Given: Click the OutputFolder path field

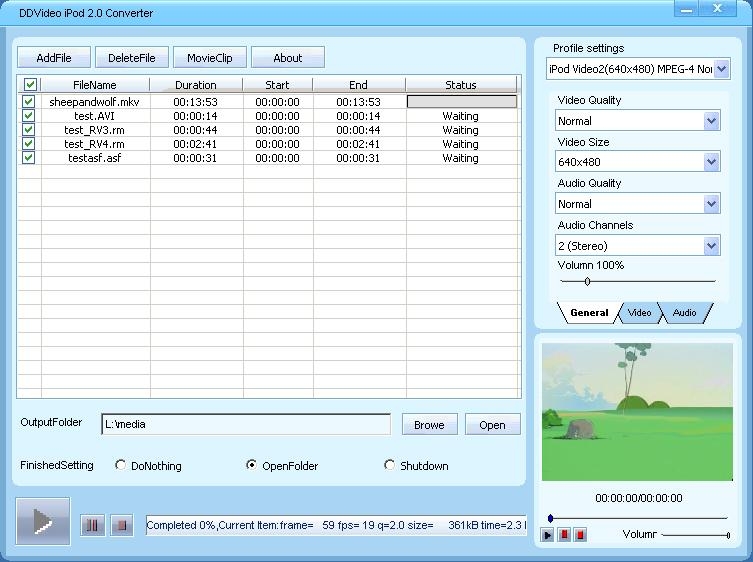Looking at the screenshot, I should tap(246, 424).
